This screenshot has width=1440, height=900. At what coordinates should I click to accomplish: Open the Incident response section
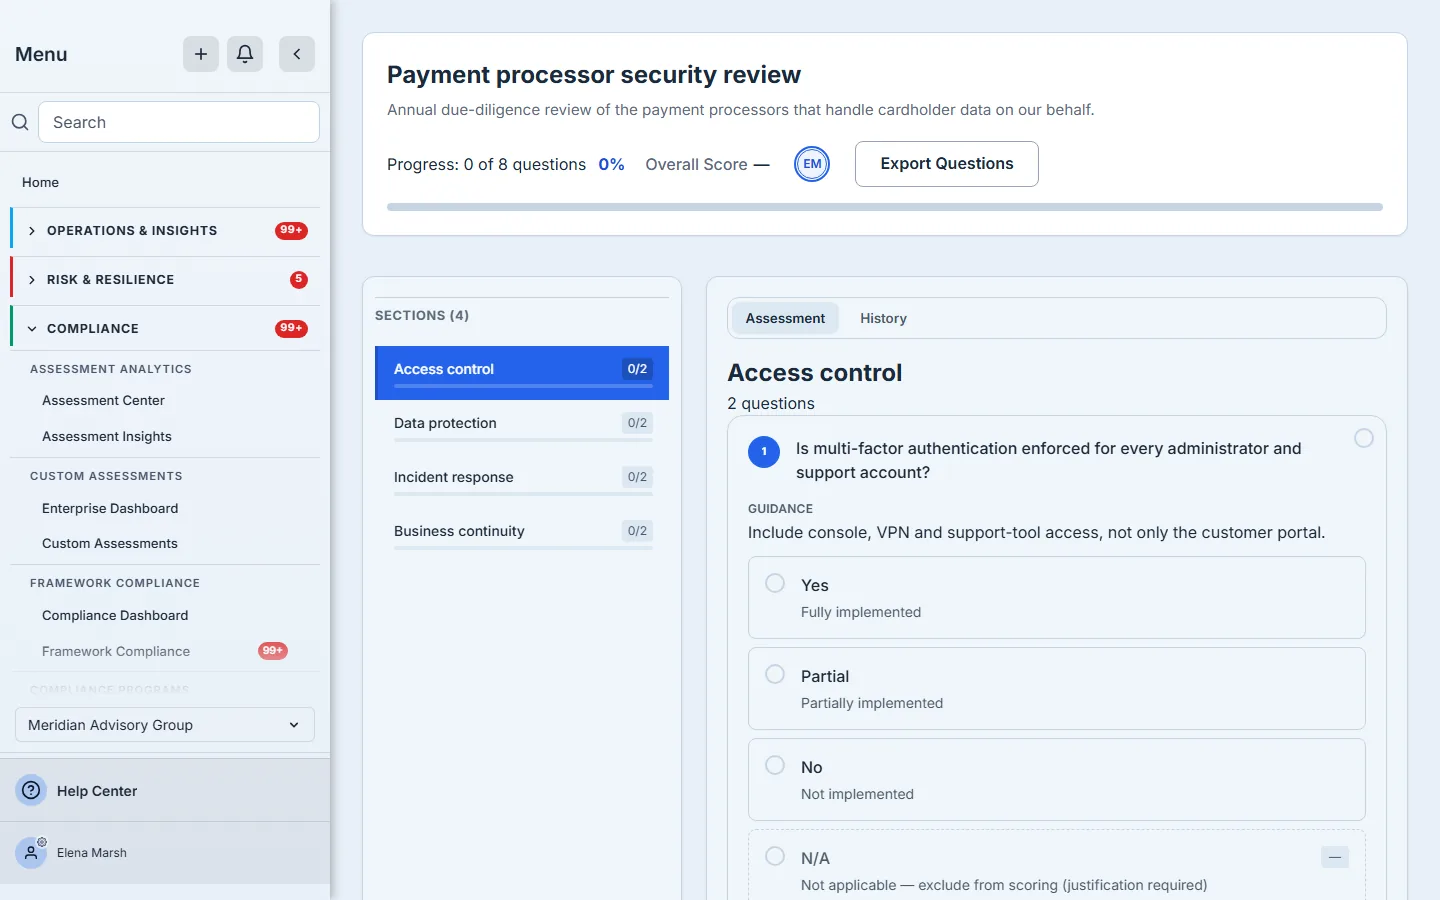(522, 481)
